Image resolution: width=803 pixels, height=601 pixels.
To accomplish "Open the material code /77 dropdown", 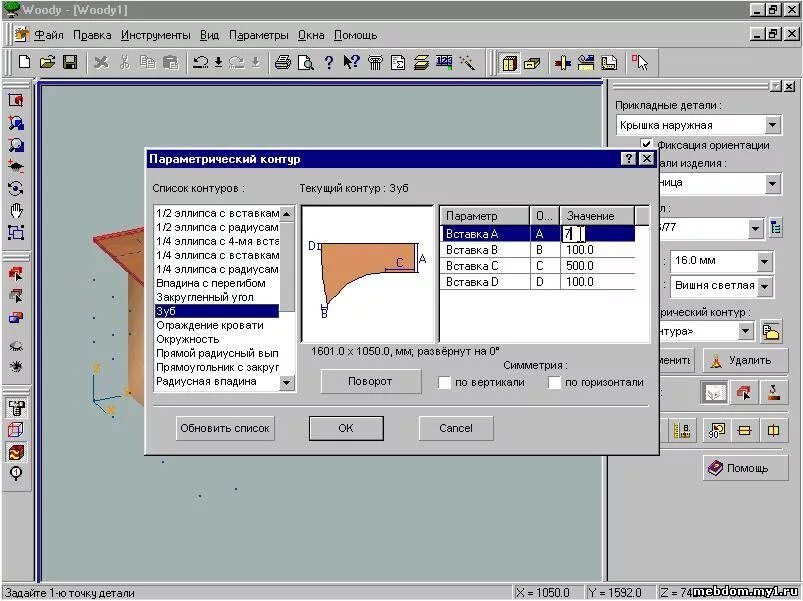I will (x=755, y=228).
